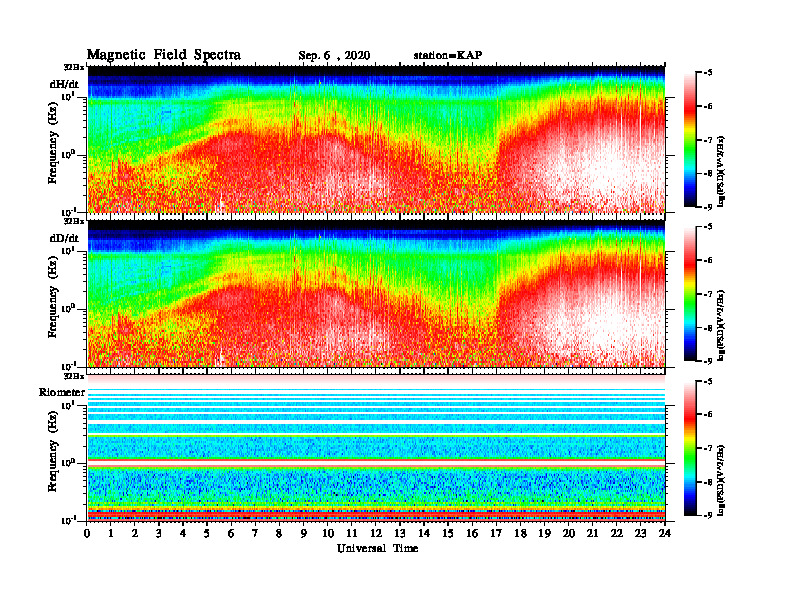
Task: Click inside the dD/dt spectrogram plot
Action: click(376, 293)
